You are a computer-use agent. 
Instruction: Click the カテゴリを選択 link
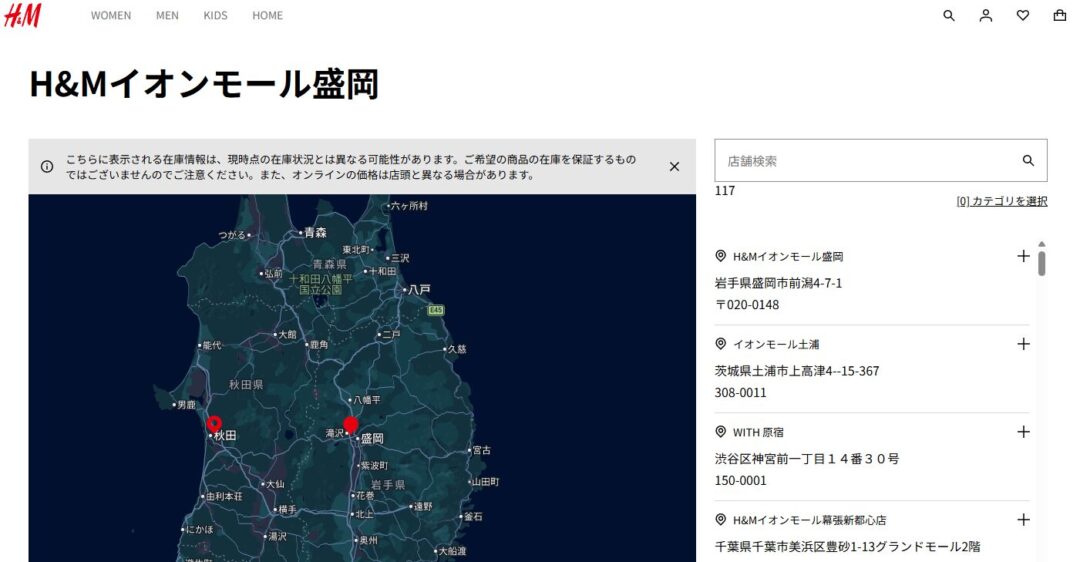point(1002,201)
